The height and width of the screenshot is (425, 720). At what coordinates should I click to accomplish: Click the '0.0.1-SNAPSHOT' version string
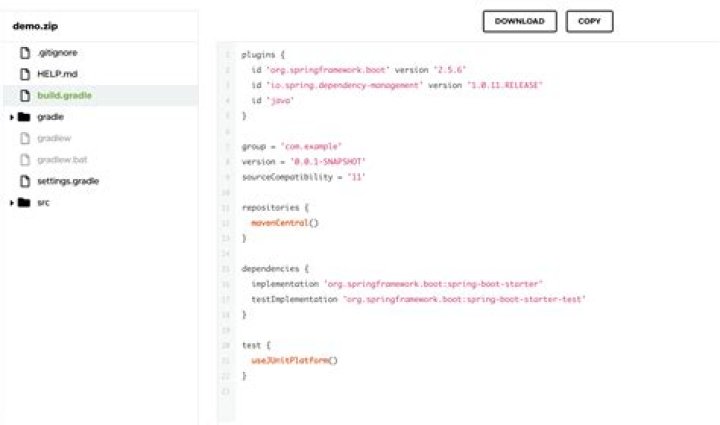(328, 162)
